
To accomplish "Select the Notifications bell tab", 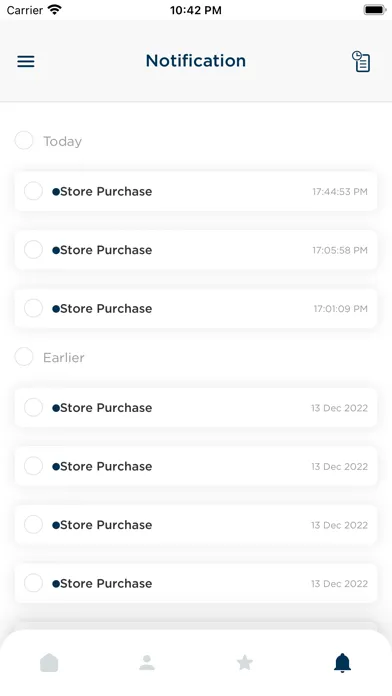I will [x=342, y=663].
